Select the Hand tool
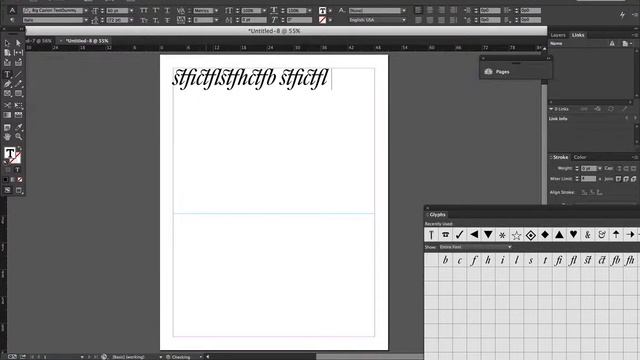This screenshot has height=360, width=640. (7, 137)
